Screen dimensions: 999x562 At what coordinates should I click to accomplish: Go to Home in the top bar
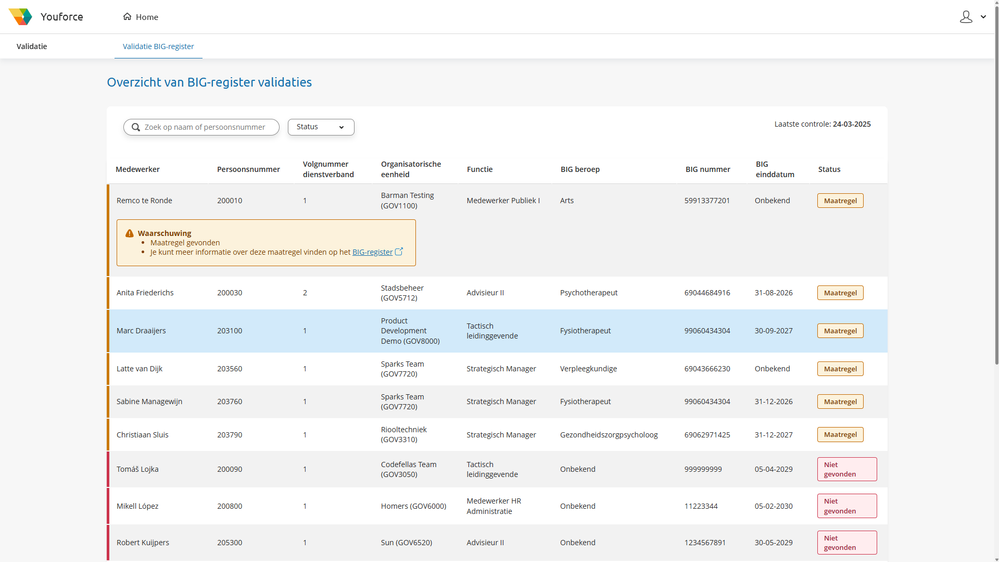pos(146,17)
